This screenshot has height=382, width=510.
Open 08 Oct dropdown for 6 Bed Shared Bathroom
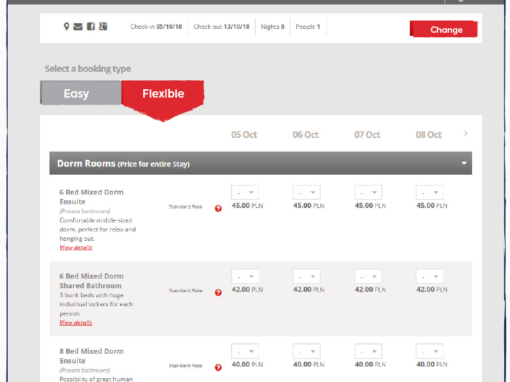(x=430, y=276)
